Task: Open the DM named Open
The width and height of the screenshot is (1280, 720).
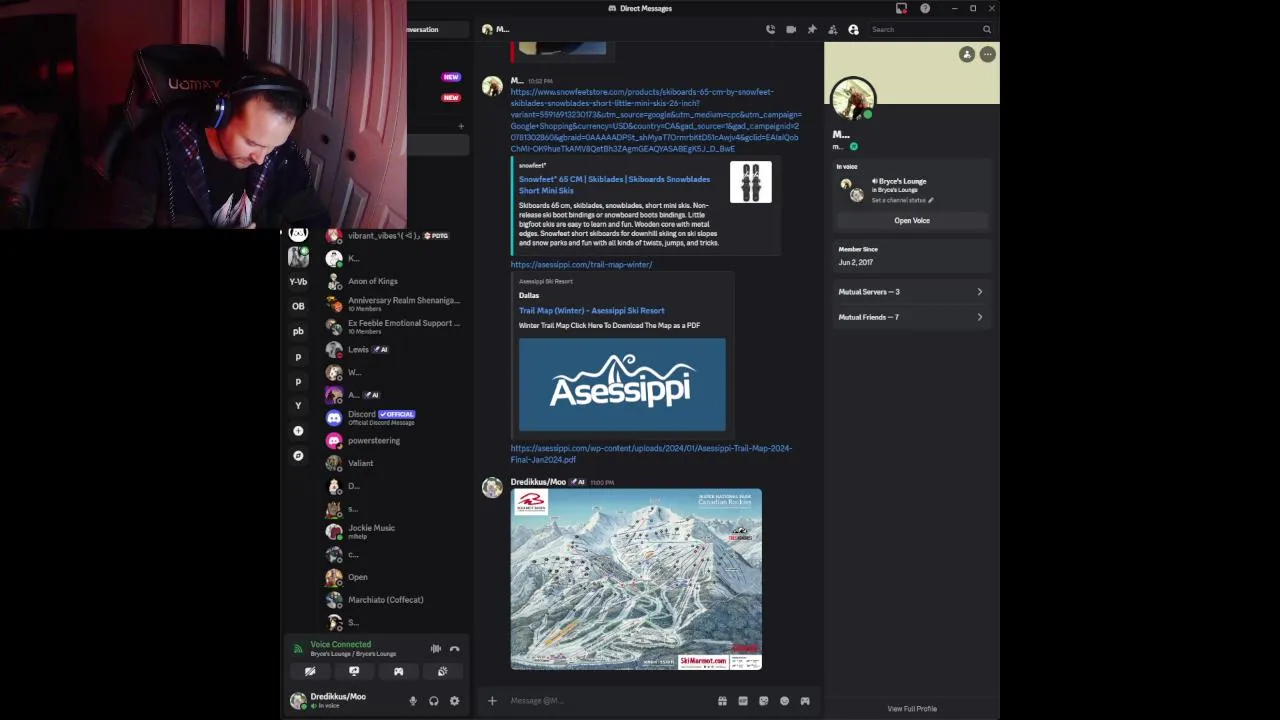Action: pos(394,577)
